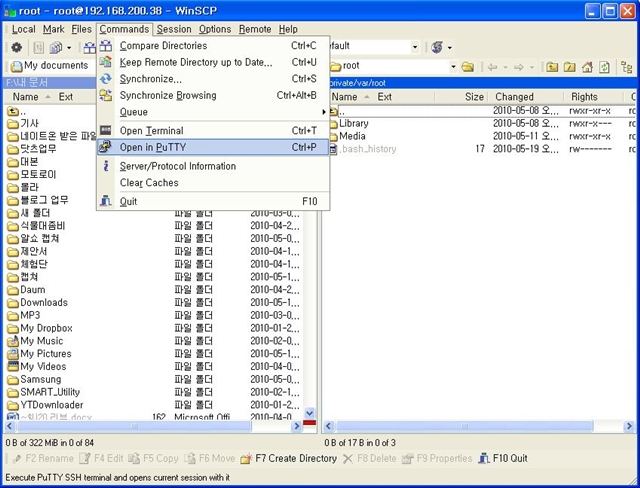This screenshot has height=488, width=640.
Task: Open dropdown arrow beside globe icon
Action: point(450,48)
